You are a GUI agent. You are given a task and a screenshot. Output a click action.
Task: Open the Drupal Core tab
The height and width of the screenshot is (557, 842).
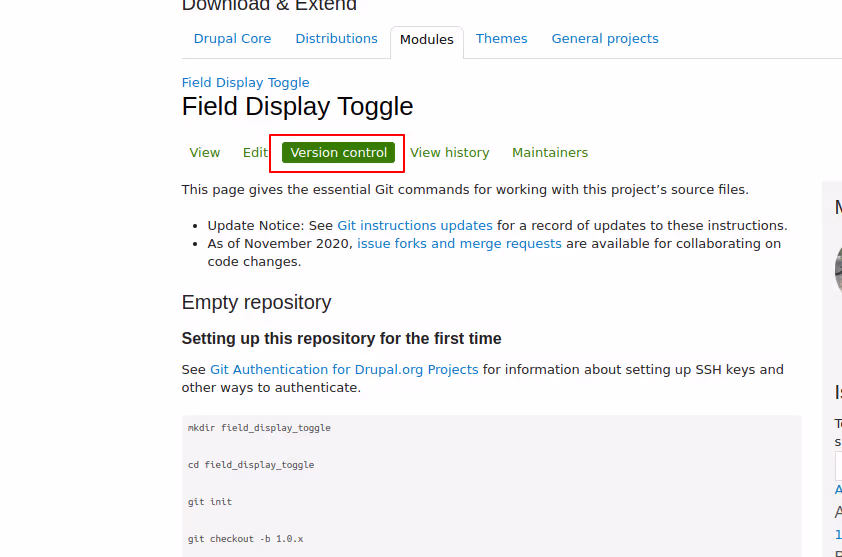coord(232,39)
